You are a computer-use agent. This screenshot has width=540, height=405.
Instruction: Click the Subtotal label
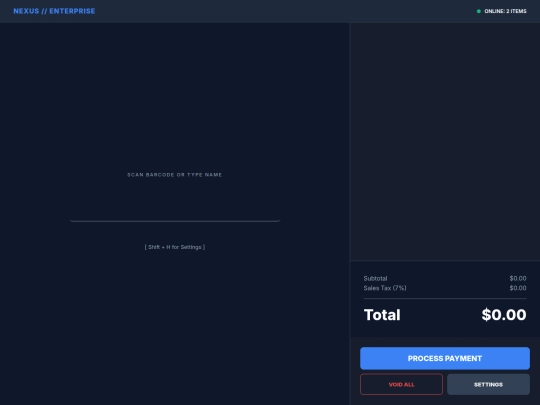point(375,278)
